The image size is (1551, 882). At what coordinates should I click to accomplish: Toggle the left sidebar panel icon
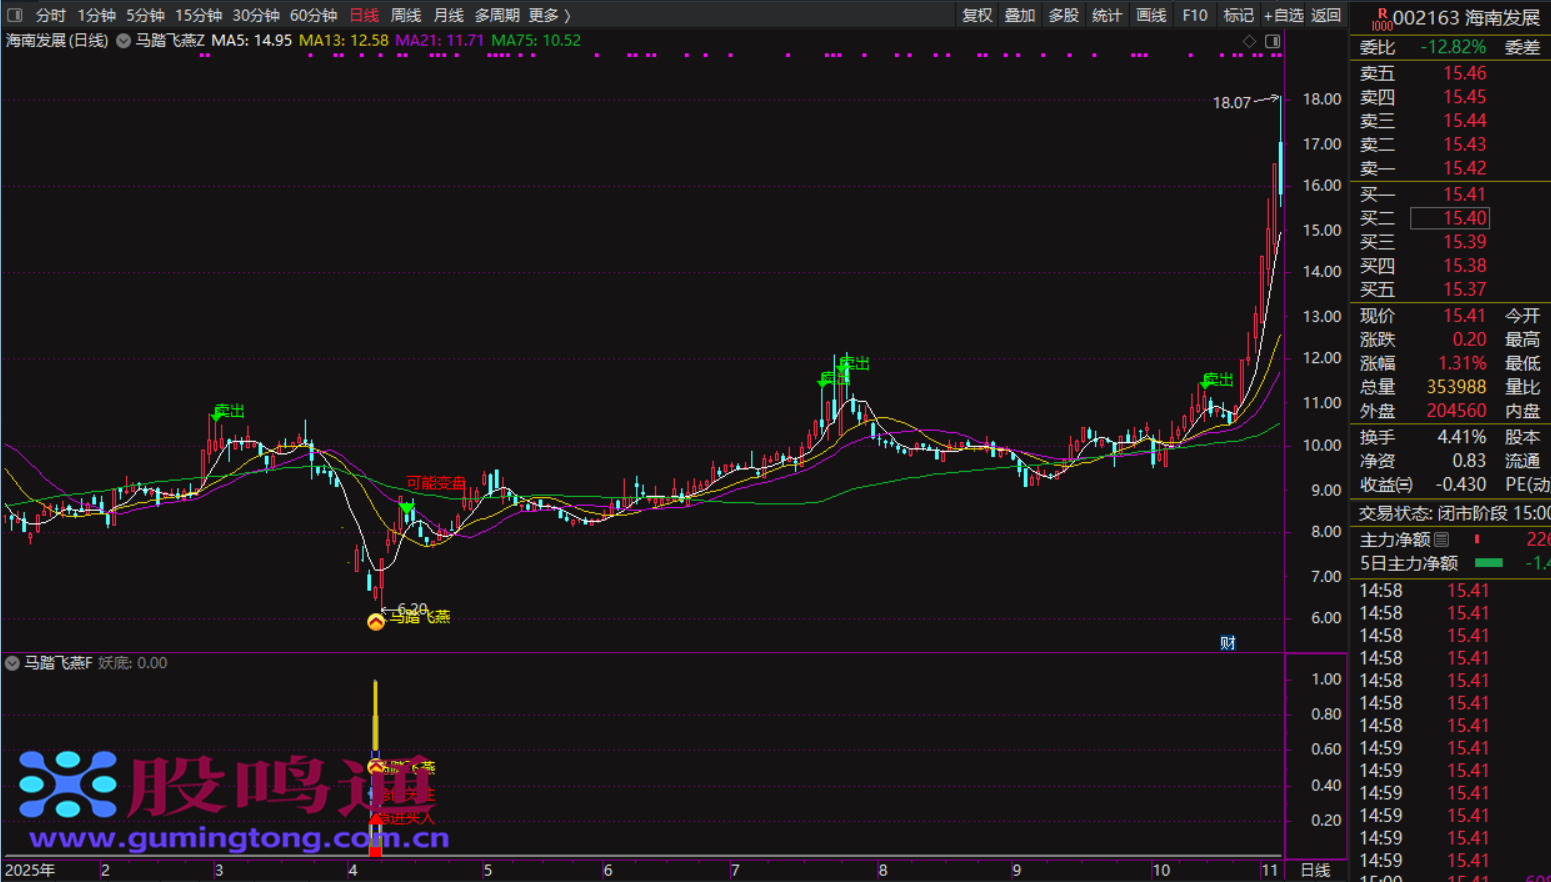[x=14, y=15]
